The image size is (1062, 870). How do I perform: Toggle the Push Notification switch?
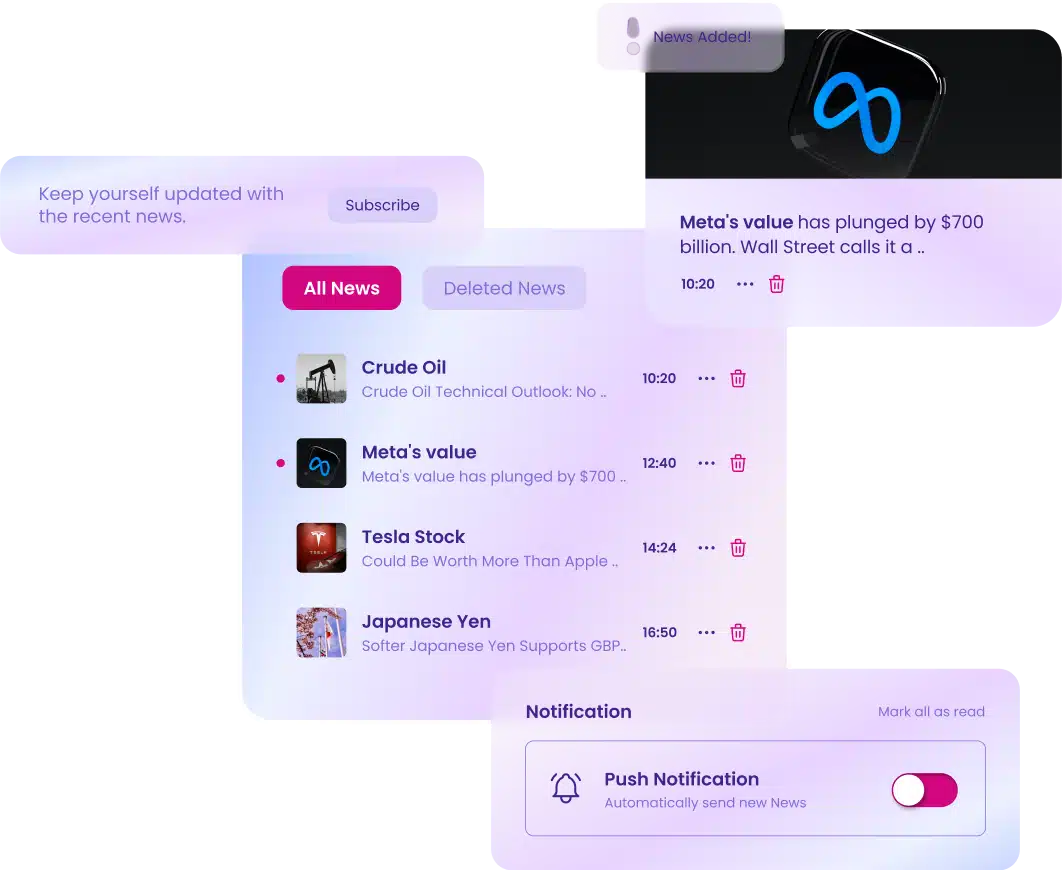click(925, 790)
